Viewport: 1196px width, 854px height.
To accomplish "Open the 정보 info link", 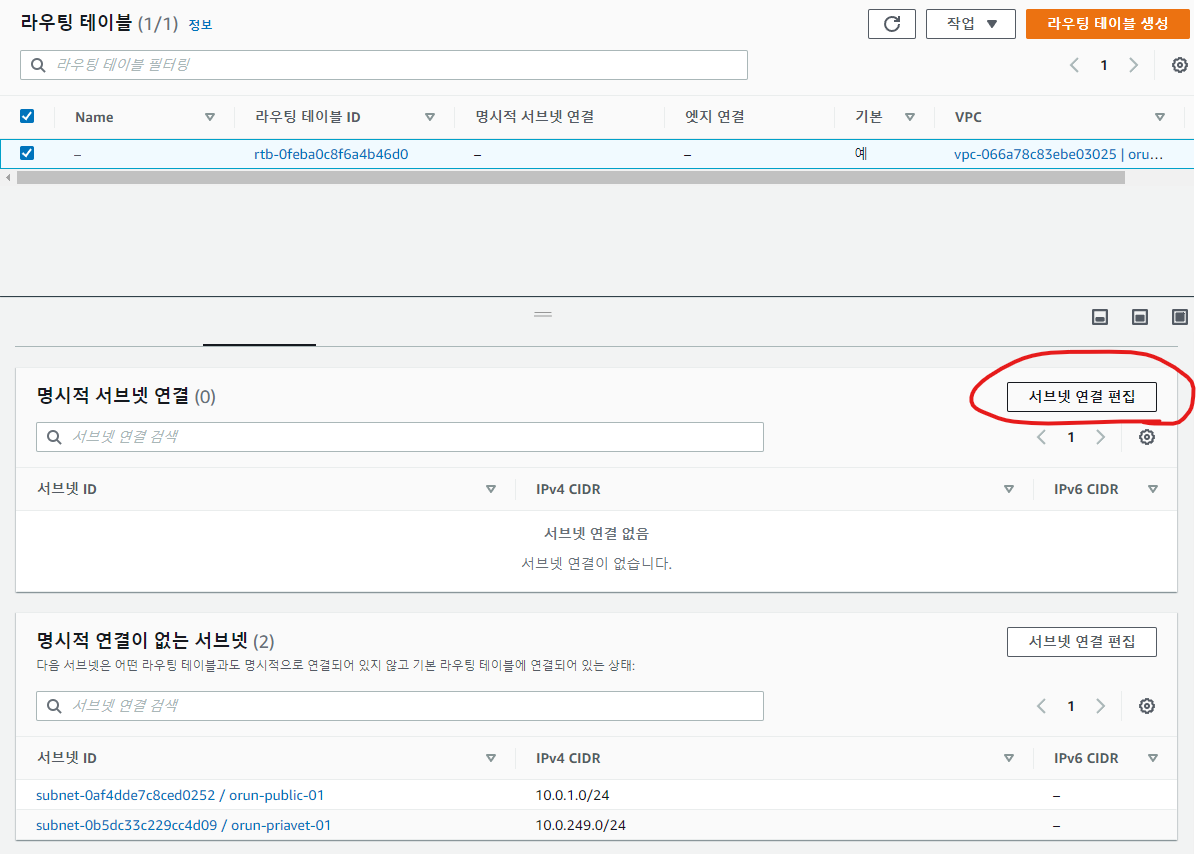I will click(x=200, y=25).
